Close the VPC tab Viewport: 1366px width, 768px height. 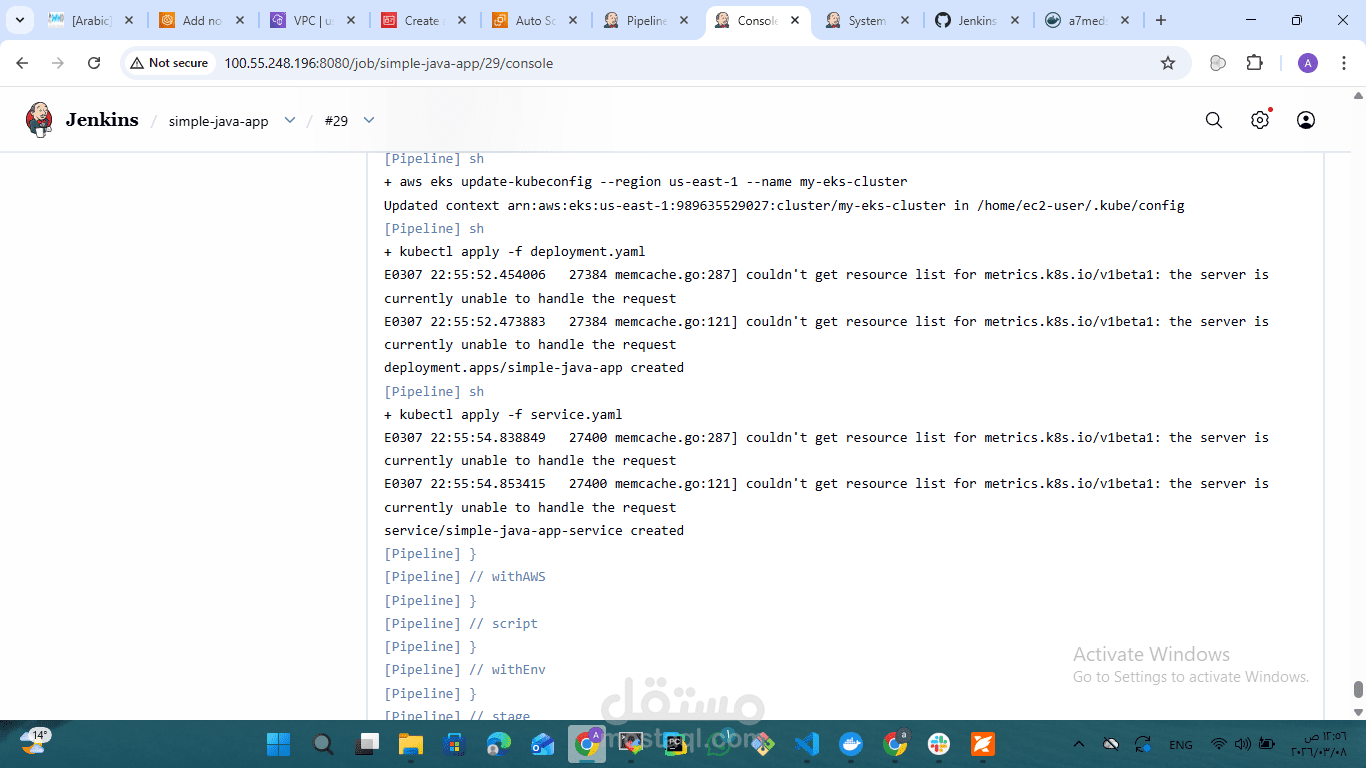click(x=350, y=20)
